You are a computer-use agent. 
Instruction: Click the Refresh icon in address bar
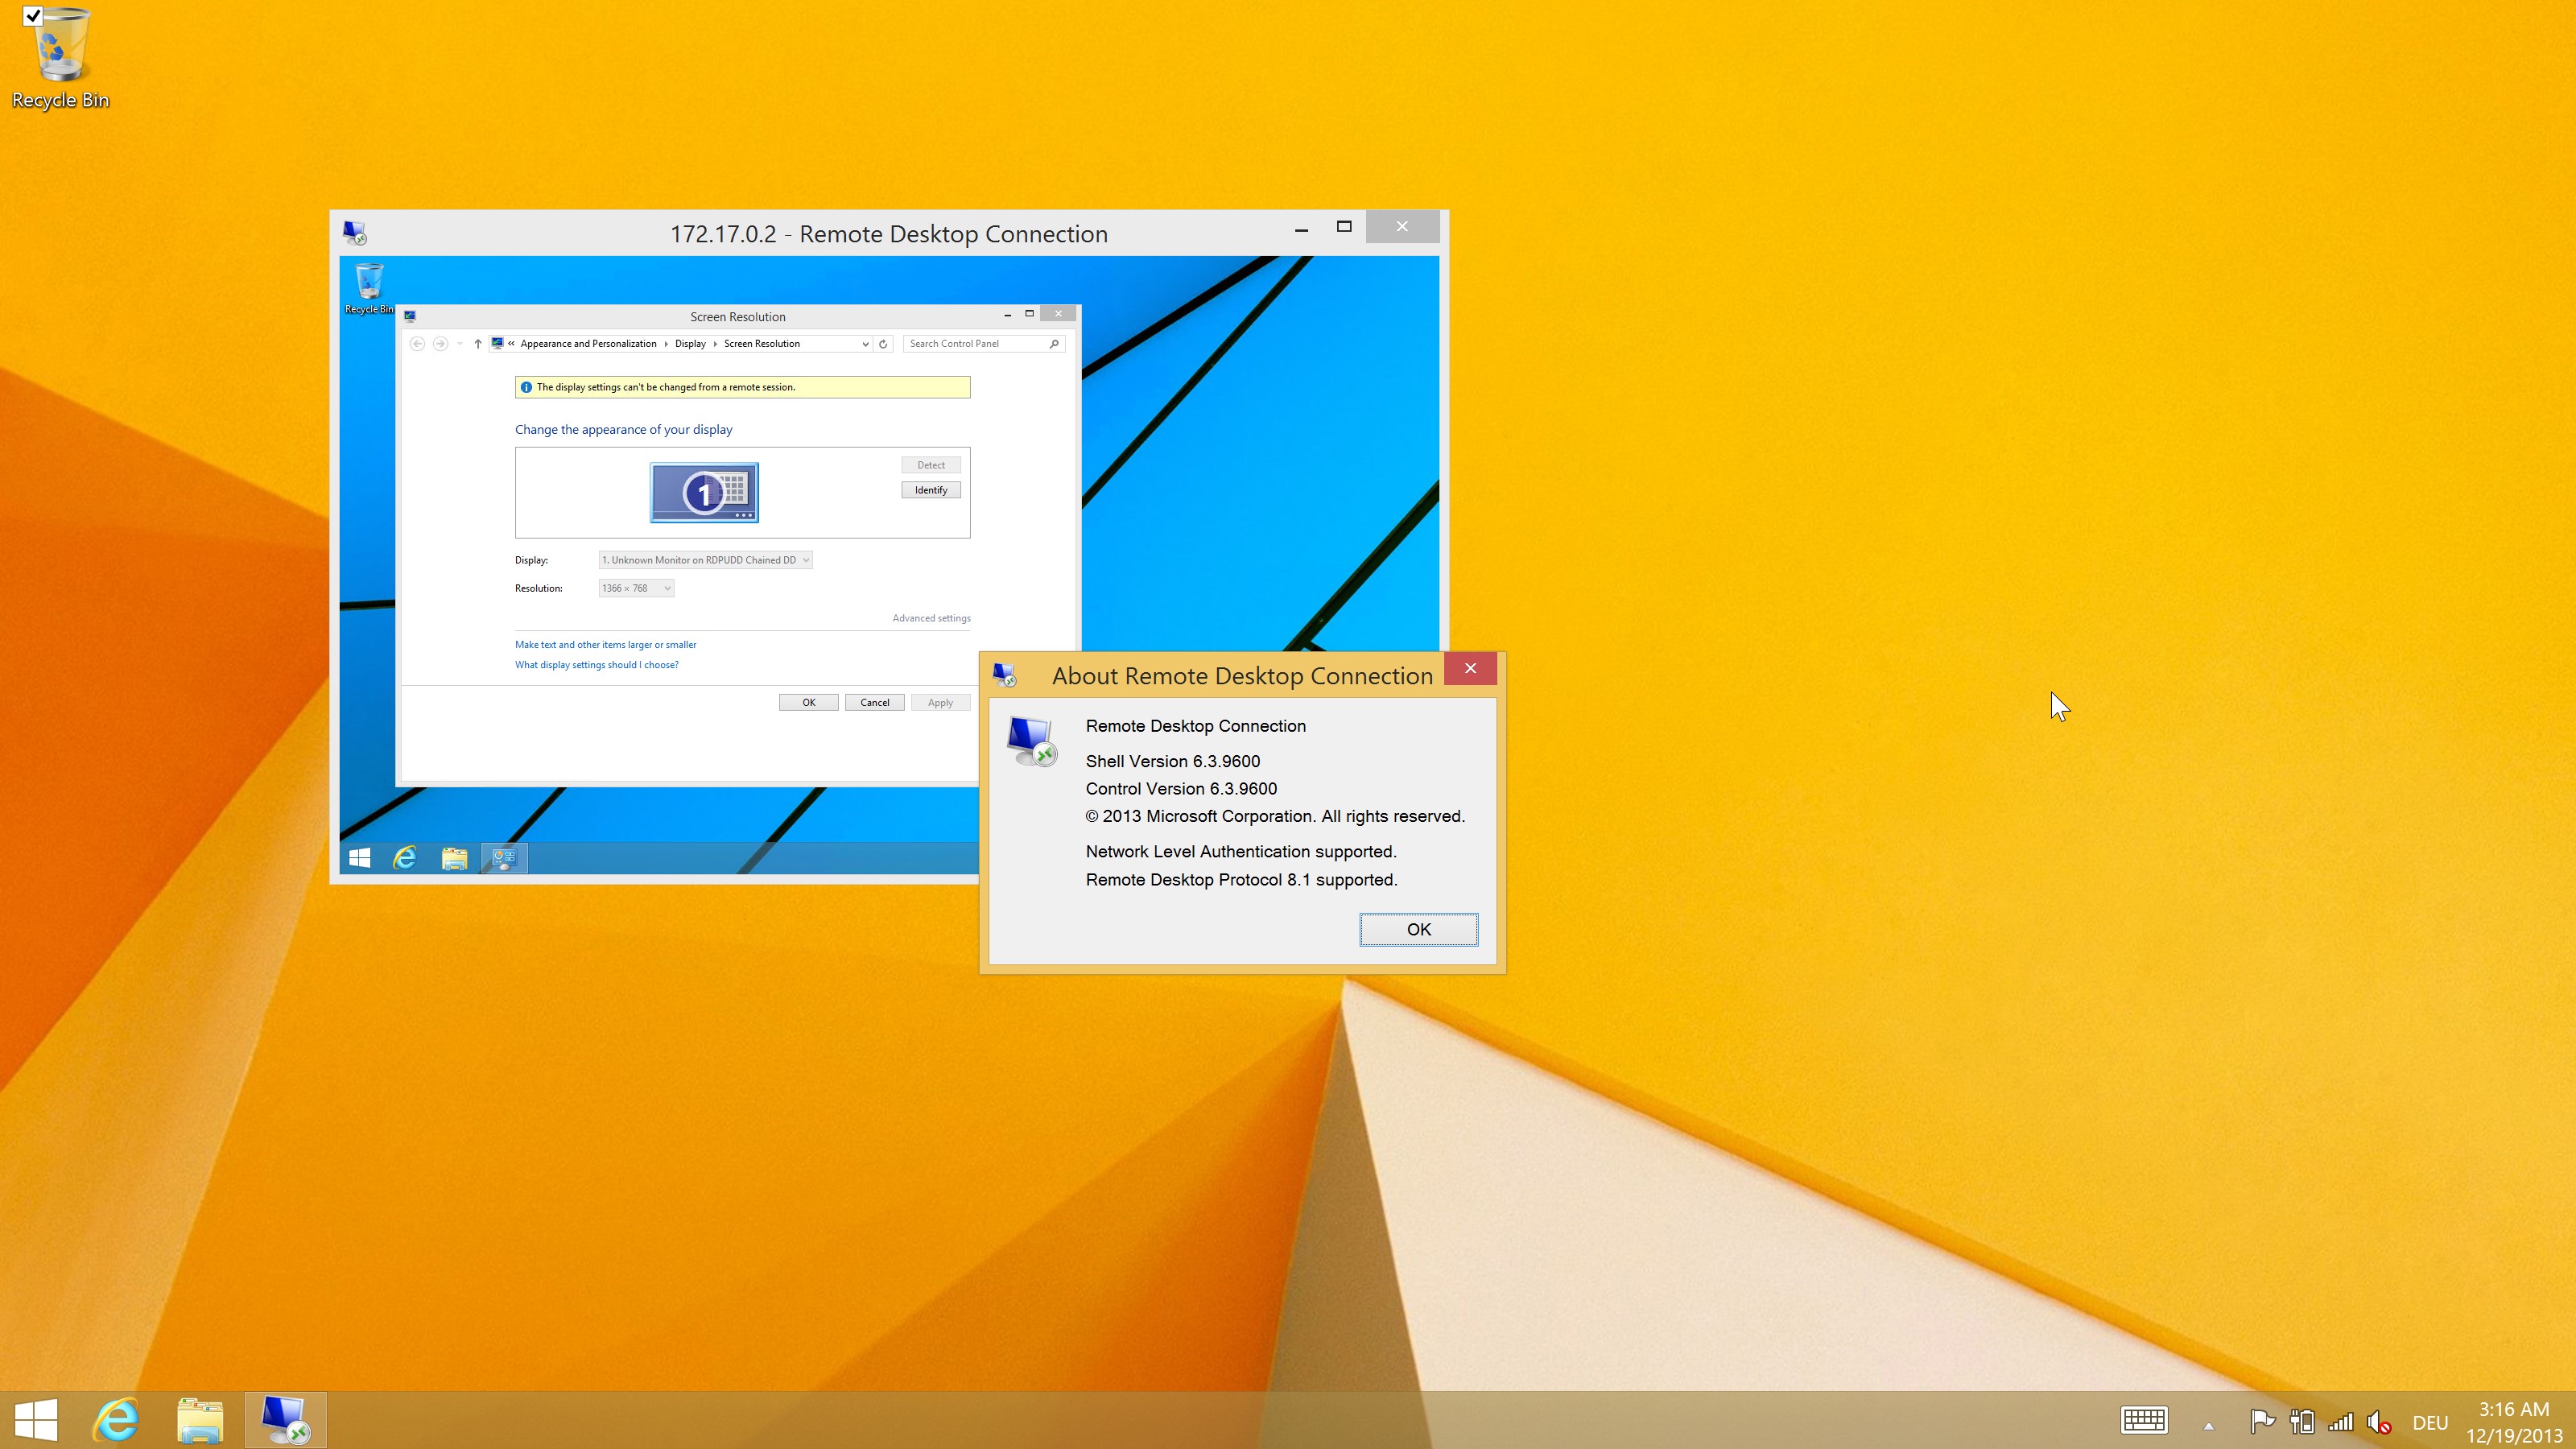point(883,343)
